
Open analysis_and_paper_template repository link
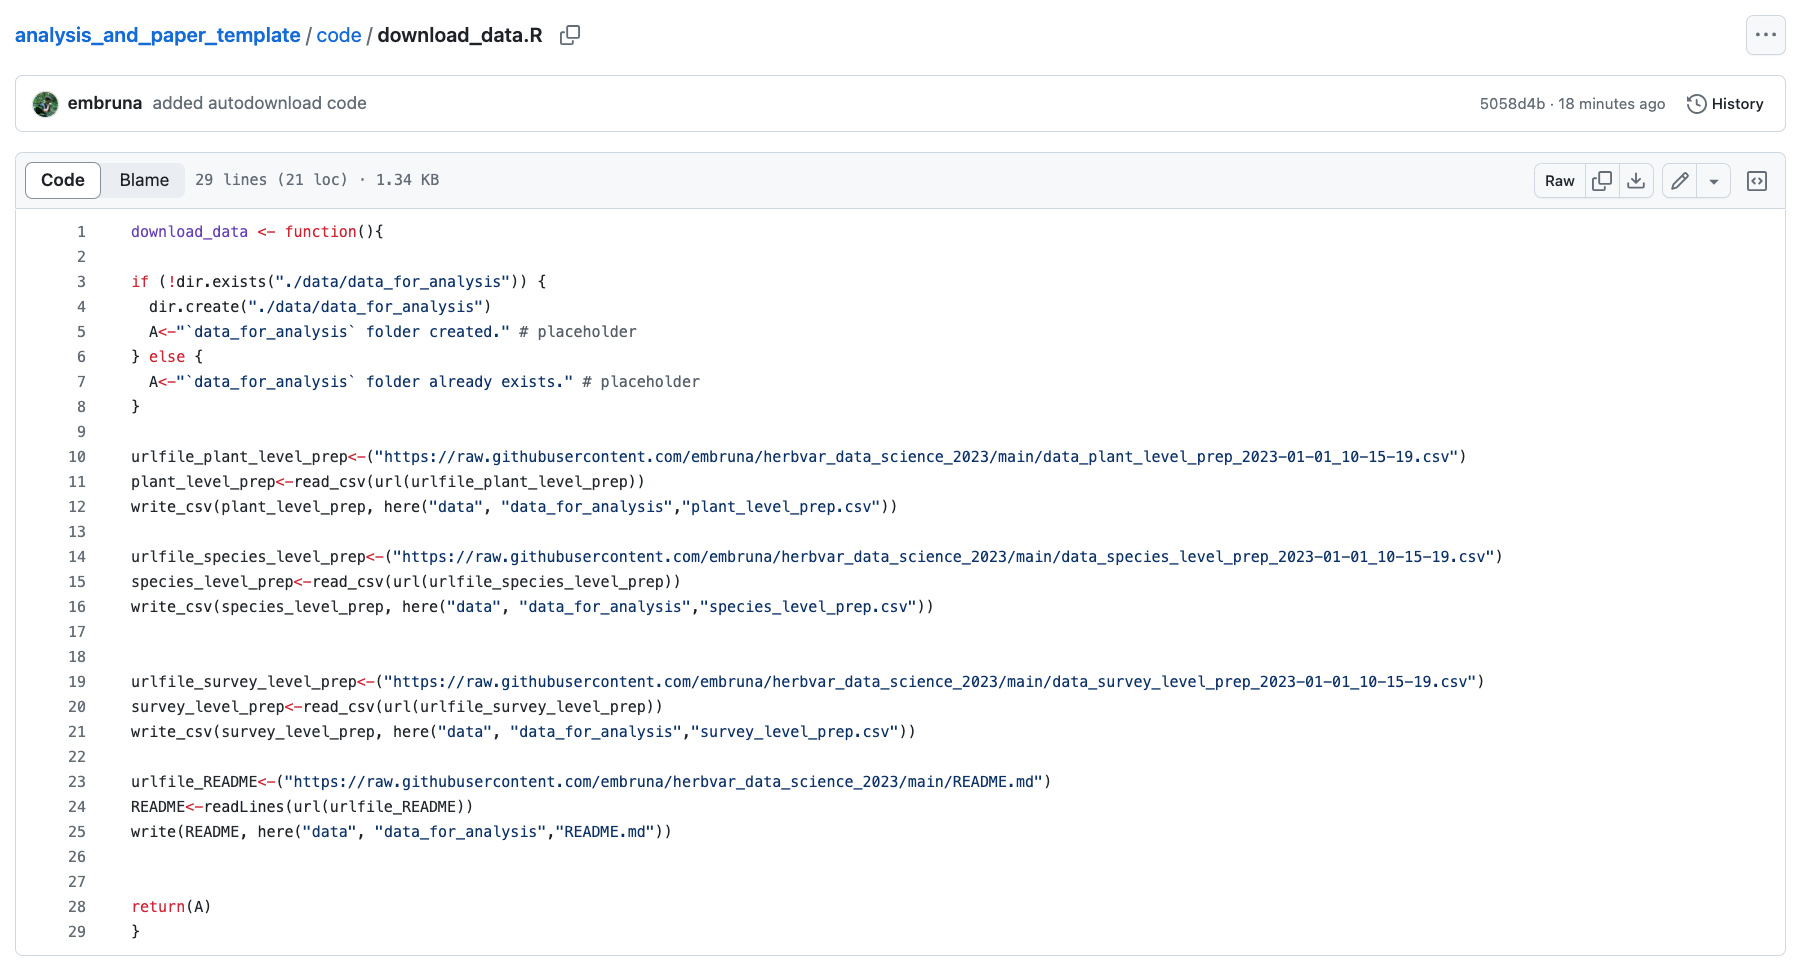click(157, 35)
